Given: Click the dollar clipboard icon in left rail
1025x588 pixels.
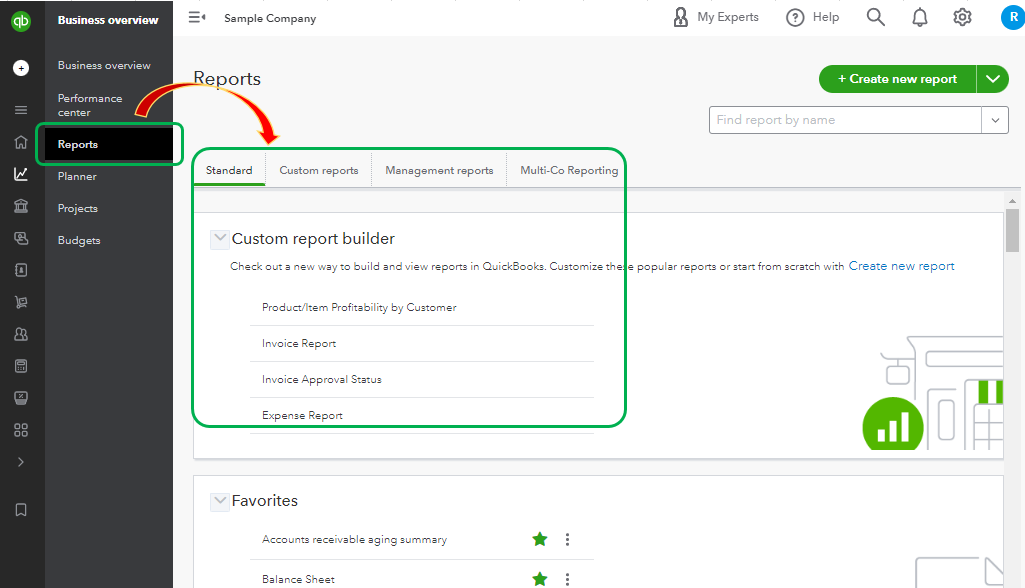Looking at the screenshot, I should pos(21,269).
